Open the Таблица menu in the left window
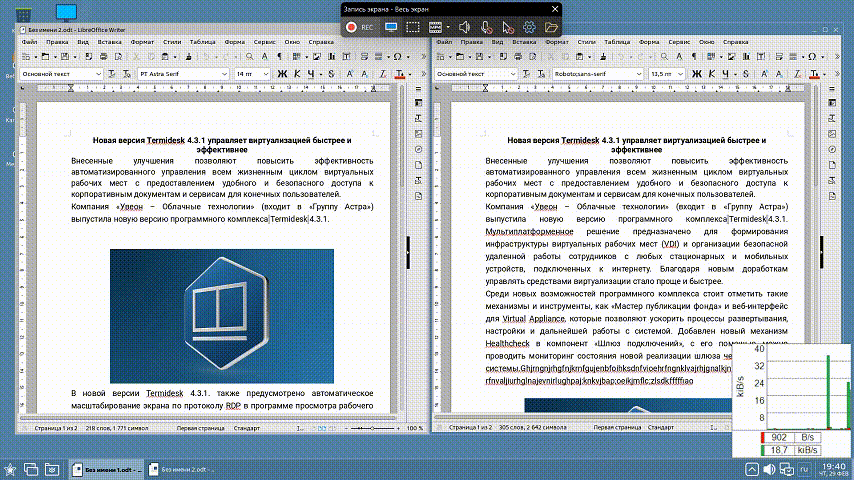This screenshot has height=480, width=854. [x=202, y=43]
